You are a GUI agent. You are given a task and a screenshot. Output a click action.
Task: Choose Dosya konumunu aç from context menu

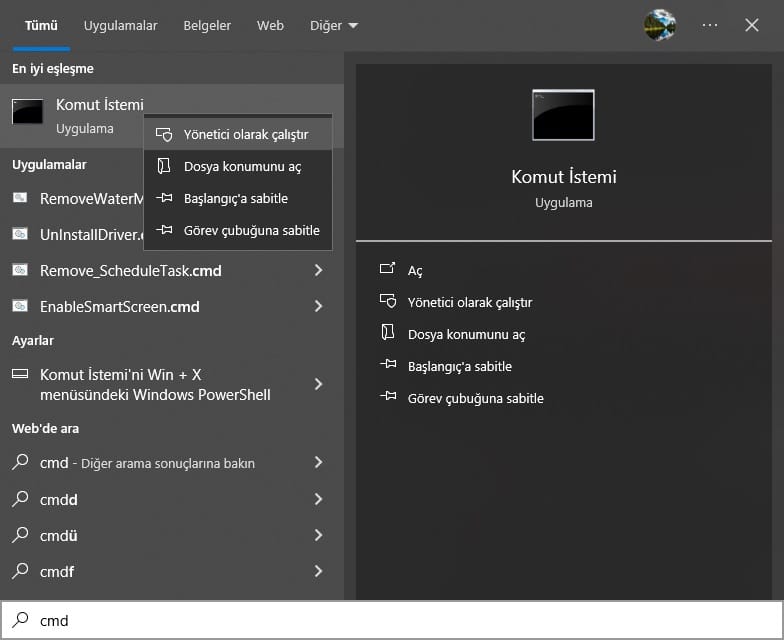click(x=242, y=167)
